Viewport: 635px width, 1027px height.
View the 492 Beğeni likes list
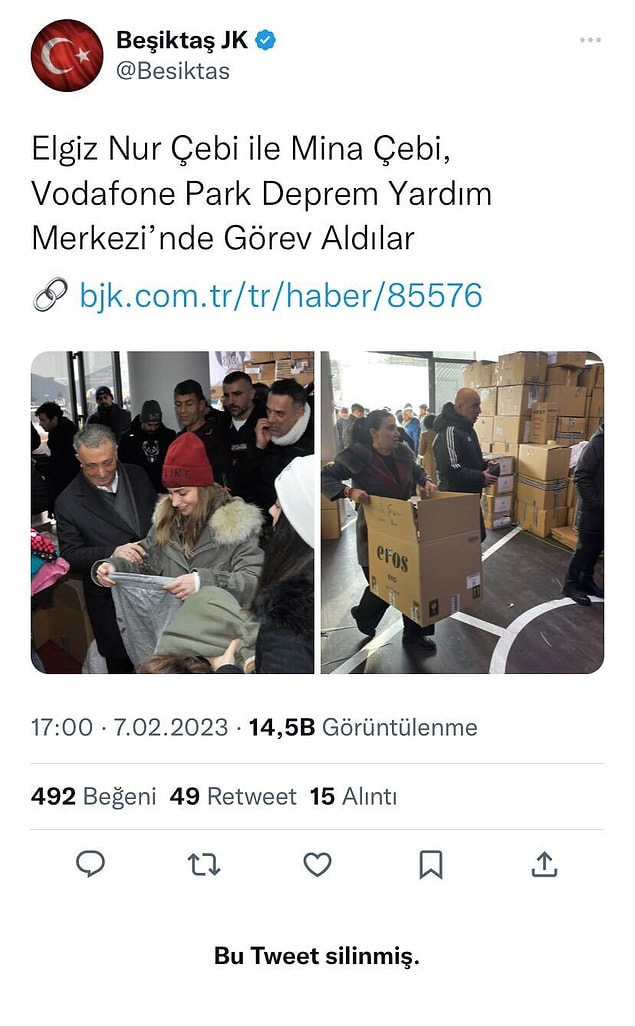click(94, 796)
